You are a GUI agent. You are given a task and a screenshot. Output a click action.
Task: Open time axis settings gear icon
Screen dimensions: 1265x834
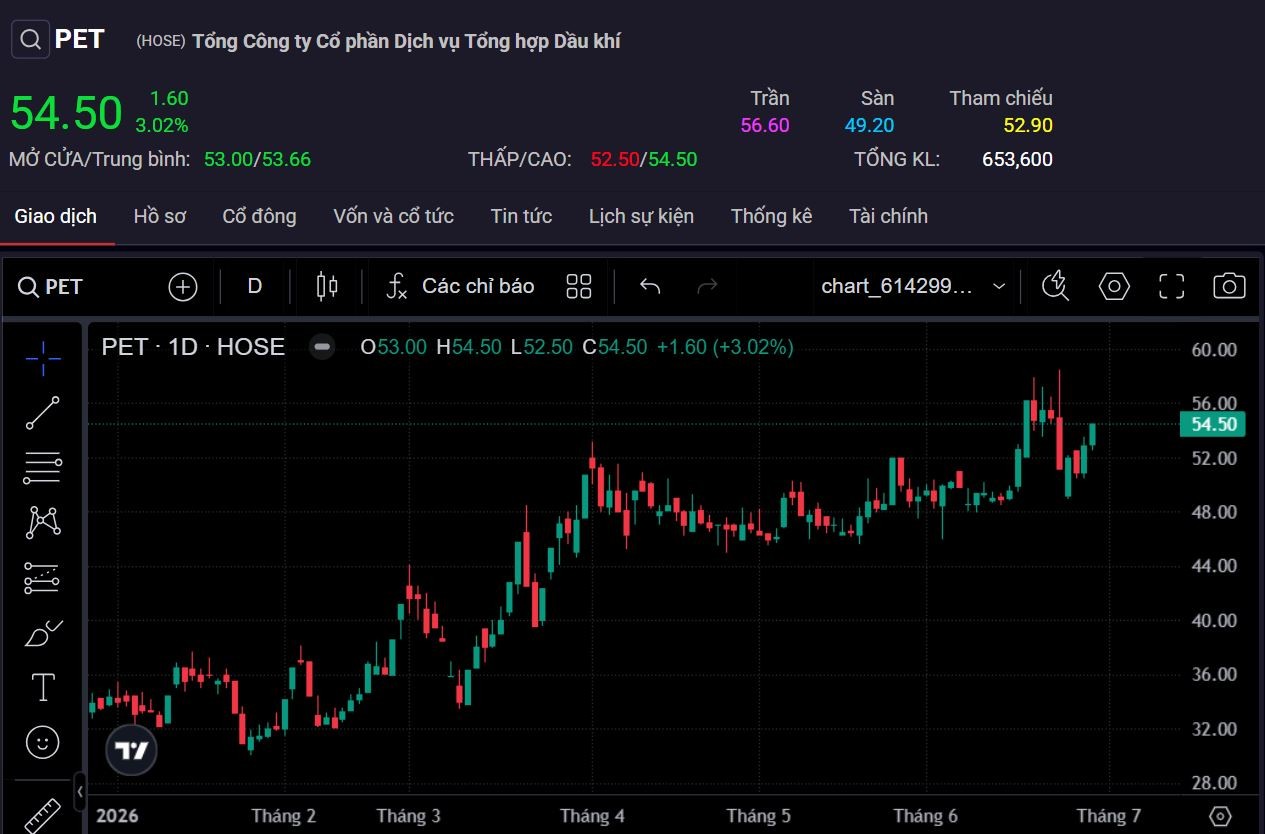pos(1219,815)
